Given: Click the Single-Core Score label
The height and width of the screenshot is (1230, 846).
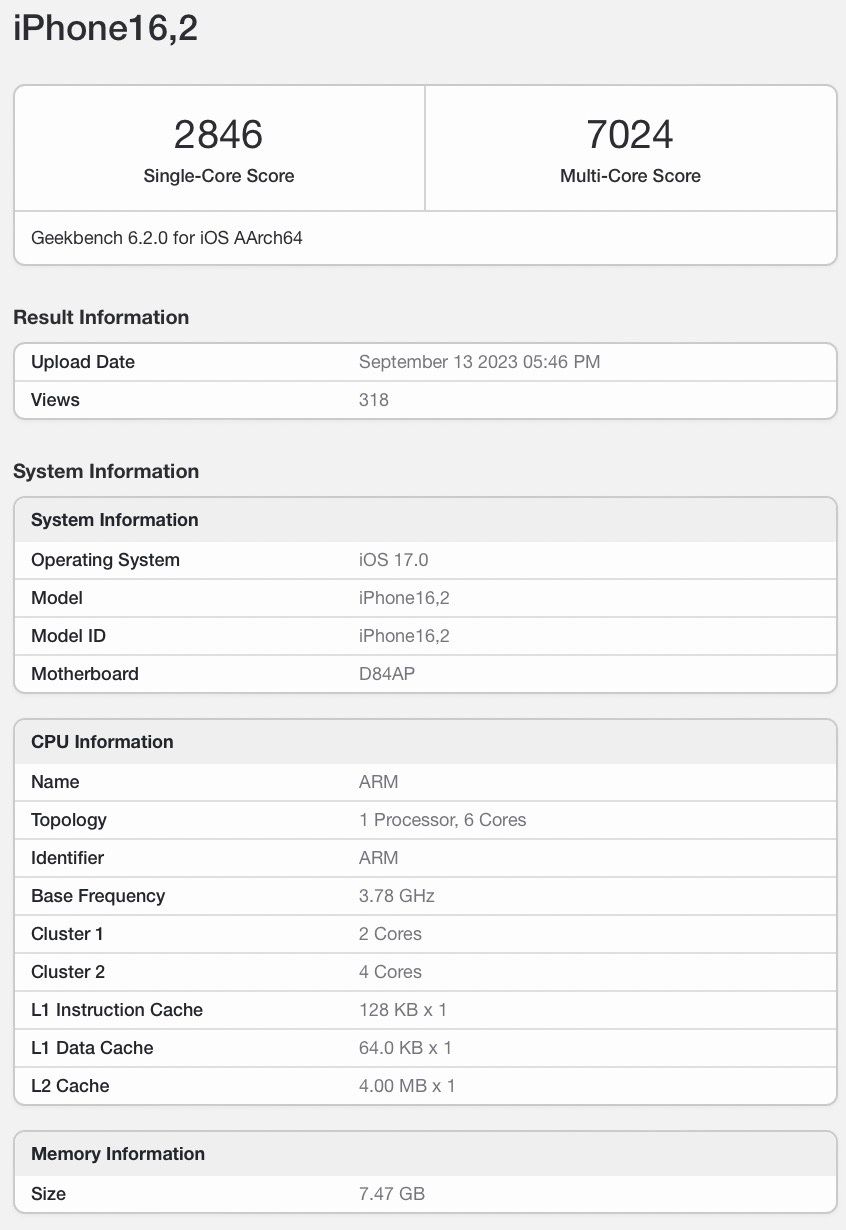Looking at the screenshot, I should (x=219, y=176).
